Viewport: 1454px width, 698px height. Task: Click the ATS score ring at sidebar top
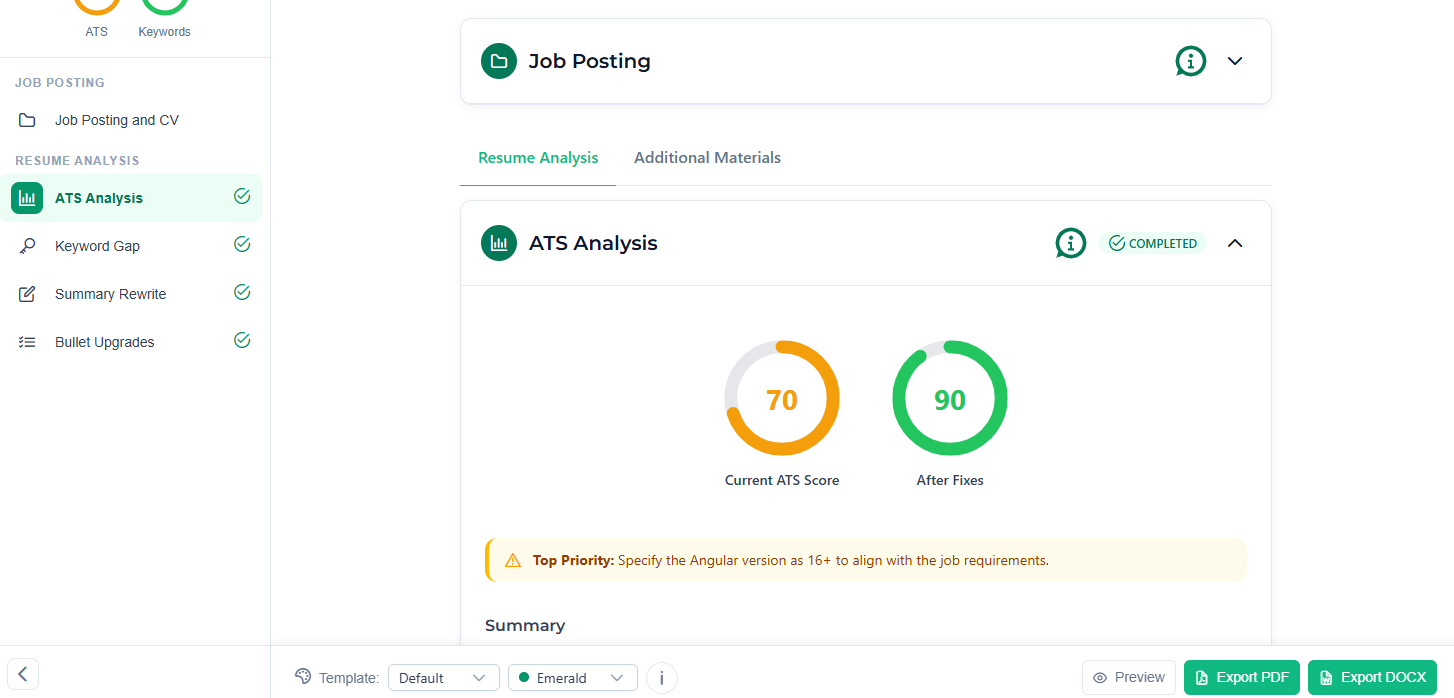[x=97, y=8]
